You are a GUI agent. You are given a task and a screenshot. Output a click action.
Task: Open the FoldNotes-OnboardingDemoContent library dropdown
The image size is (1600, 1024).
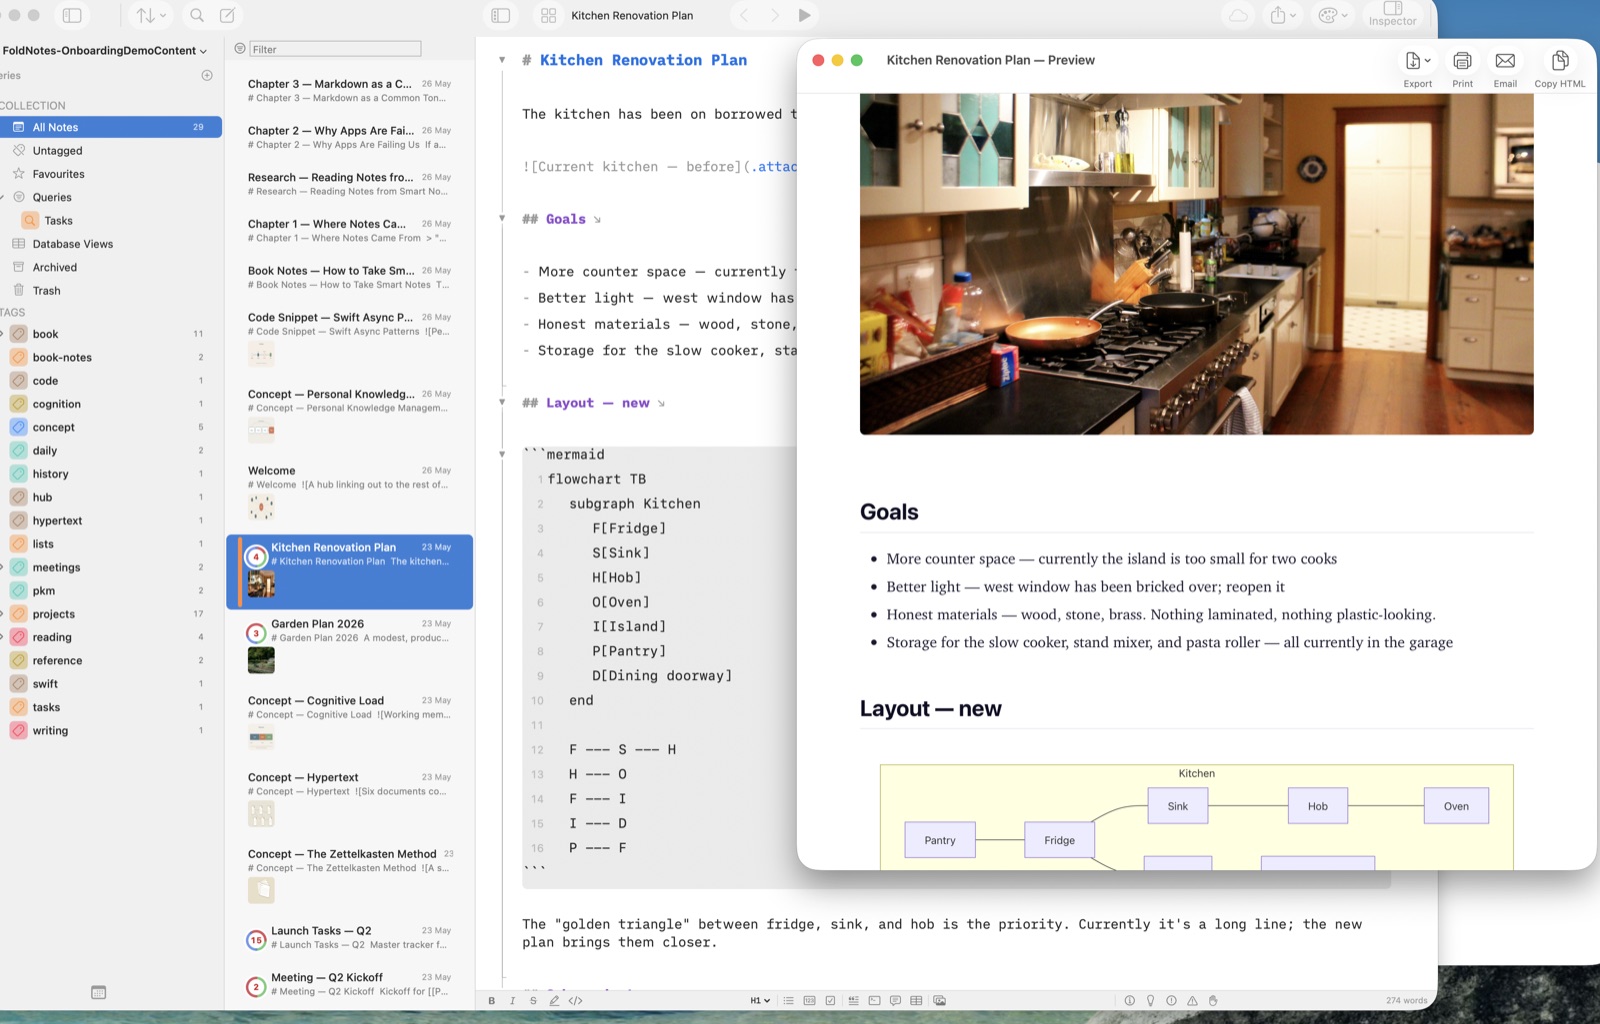pyautogui.click(x=105, y=50)
